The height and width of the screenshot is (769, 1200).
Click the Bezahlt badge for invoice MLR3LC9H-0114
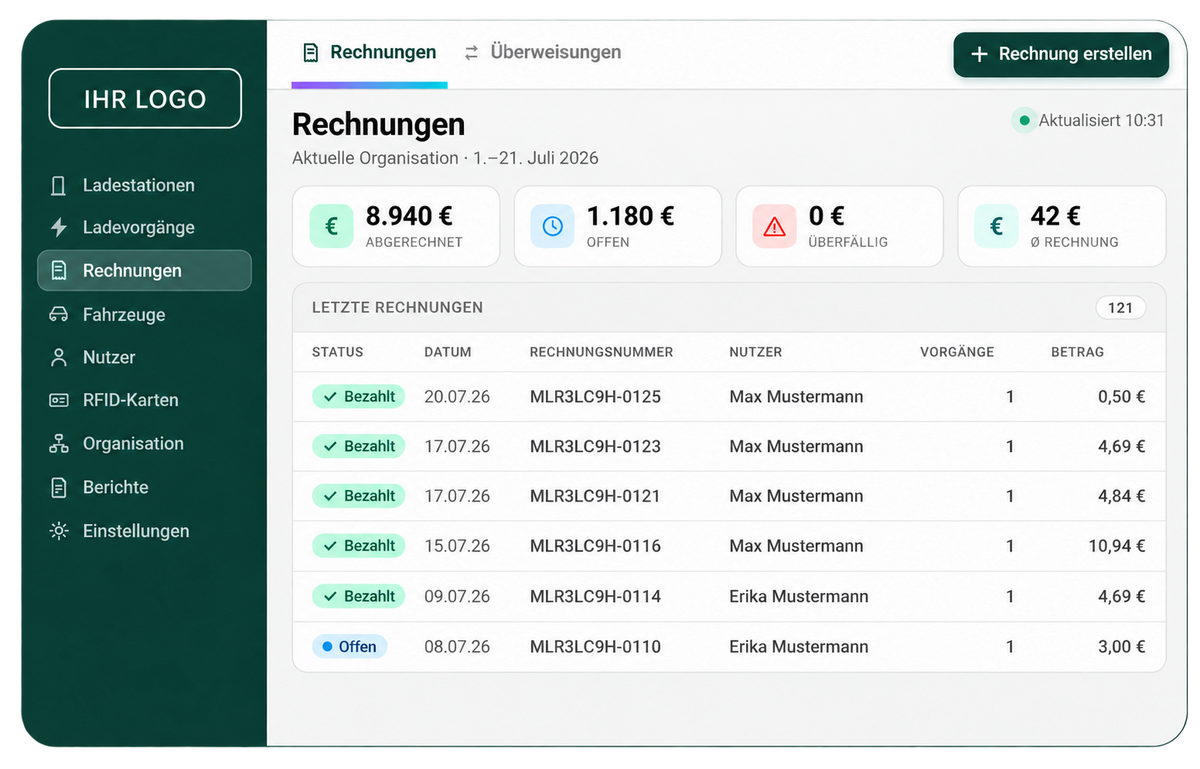[x=358, y=596]
